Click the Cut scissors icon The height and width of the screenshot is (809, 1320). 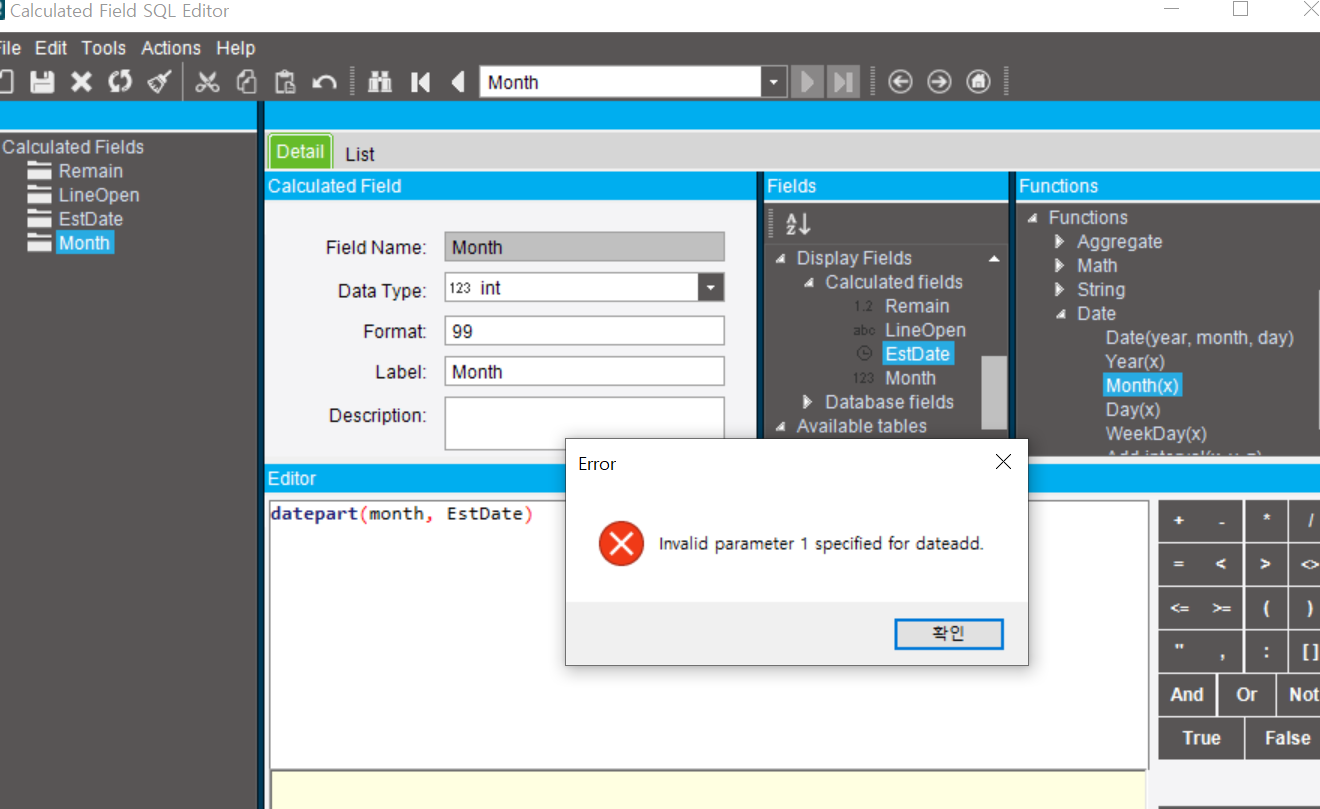point(207,82)
